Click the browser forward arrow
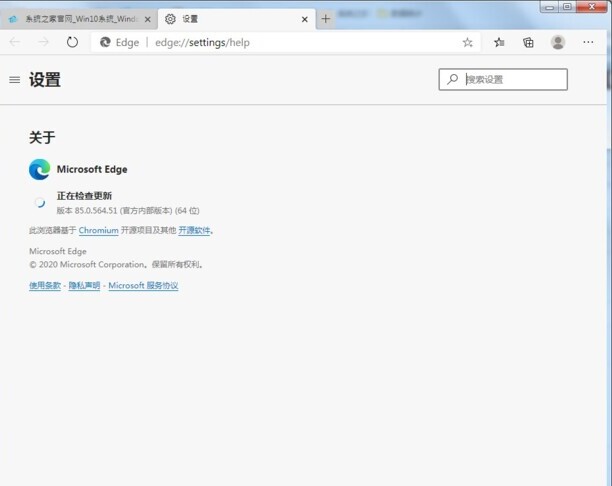Screen dimensions: 612x486 click(x=43, y=42)
